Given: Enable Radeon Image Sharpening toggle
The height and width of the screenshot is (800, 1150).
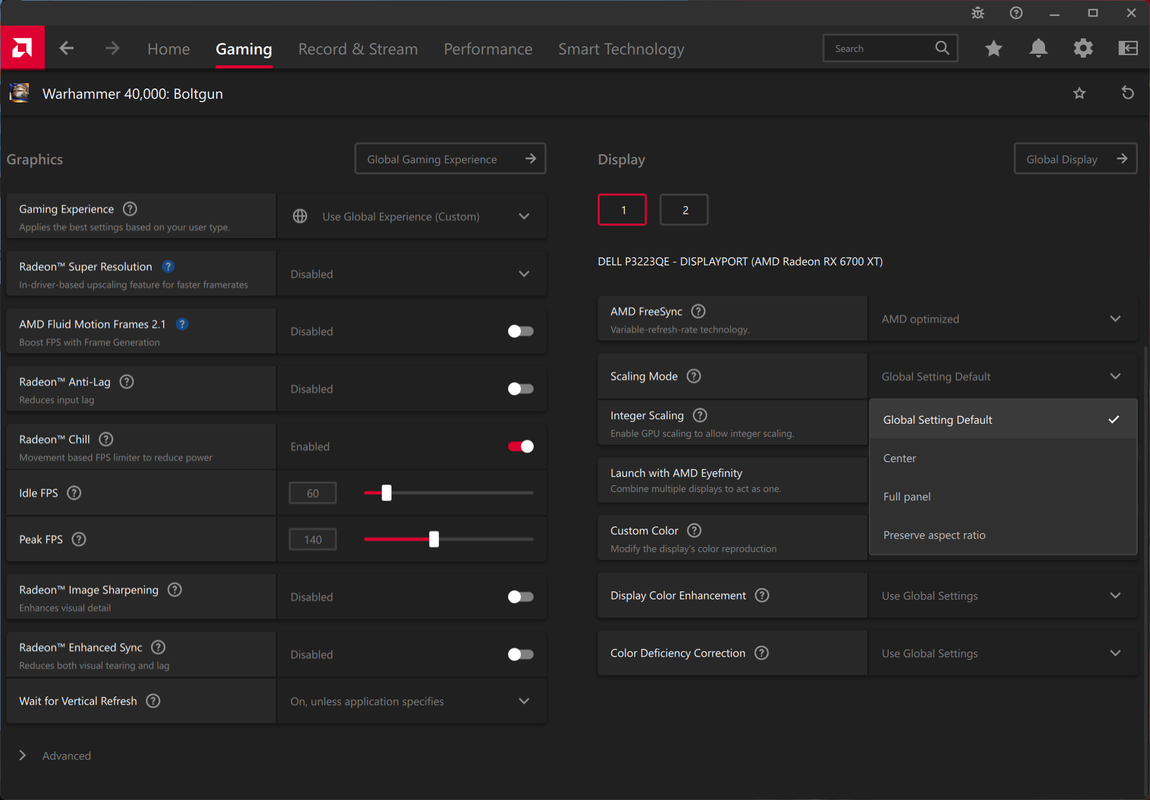Looking at the screenshot, I should click(520, 597).
